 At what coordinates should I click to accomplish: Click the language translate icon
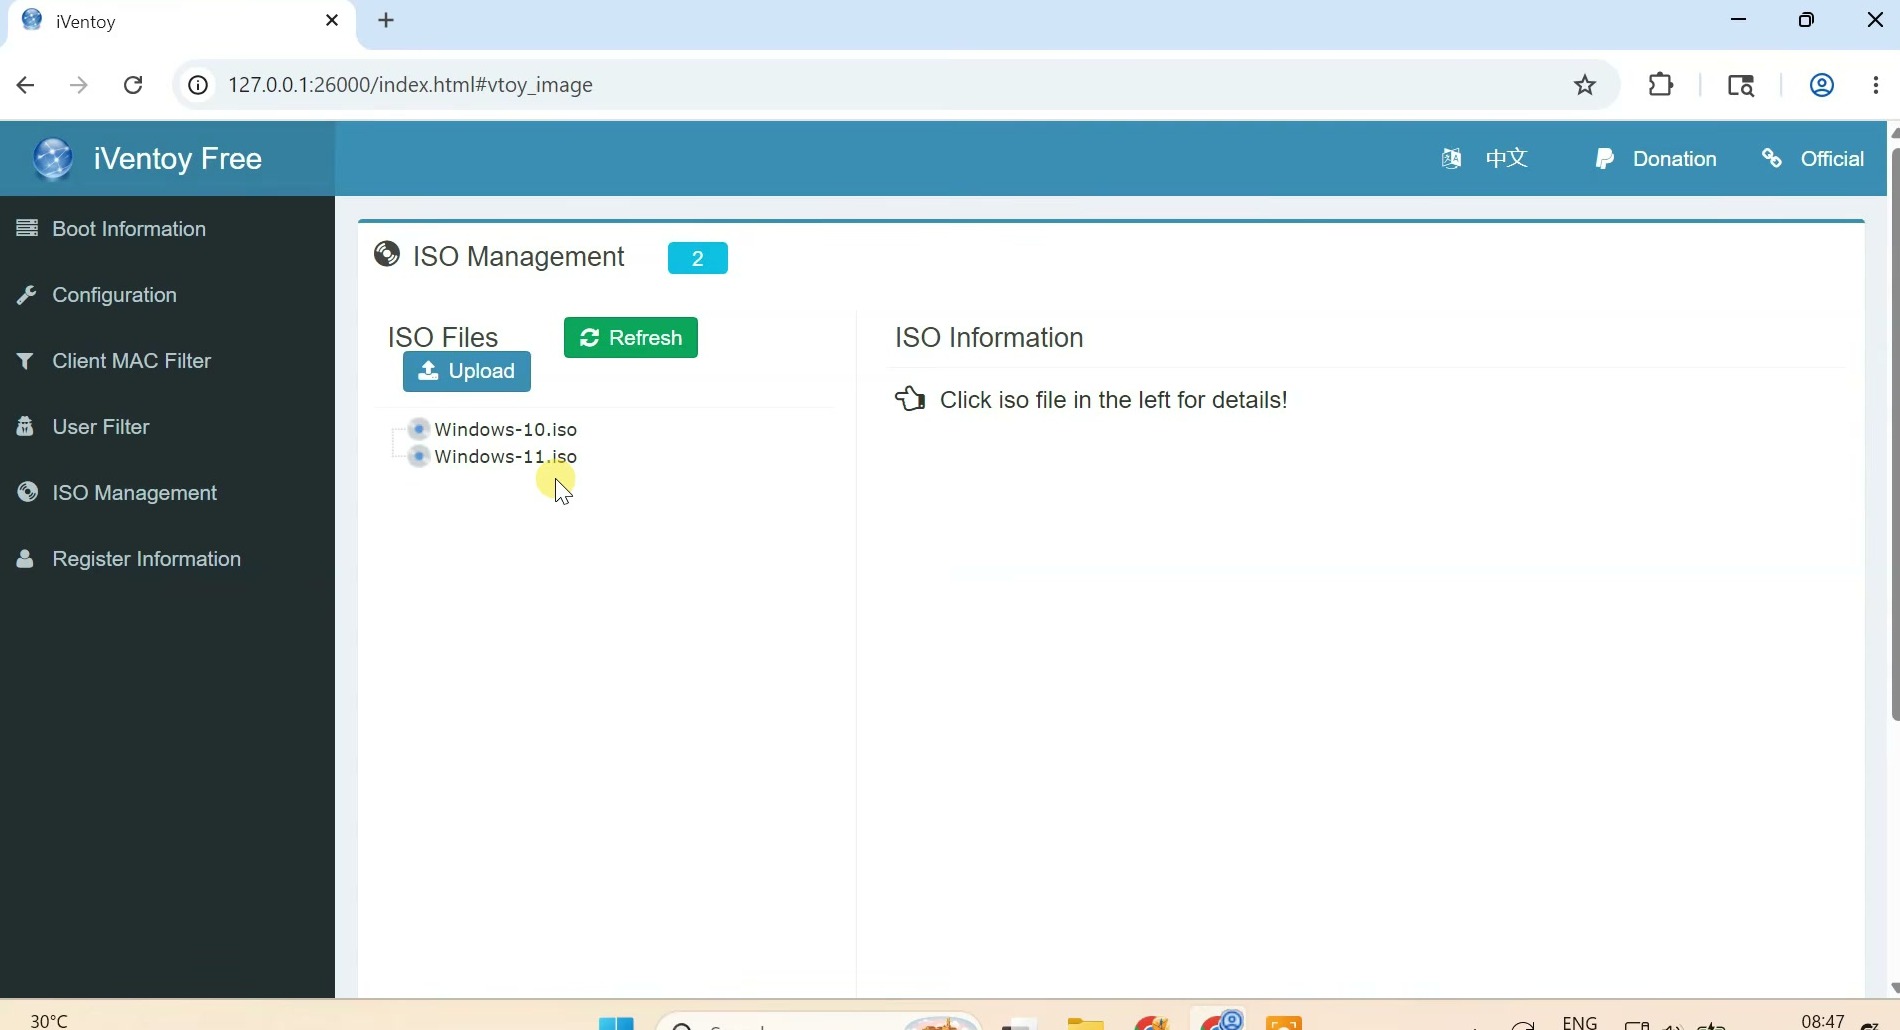1451,158
